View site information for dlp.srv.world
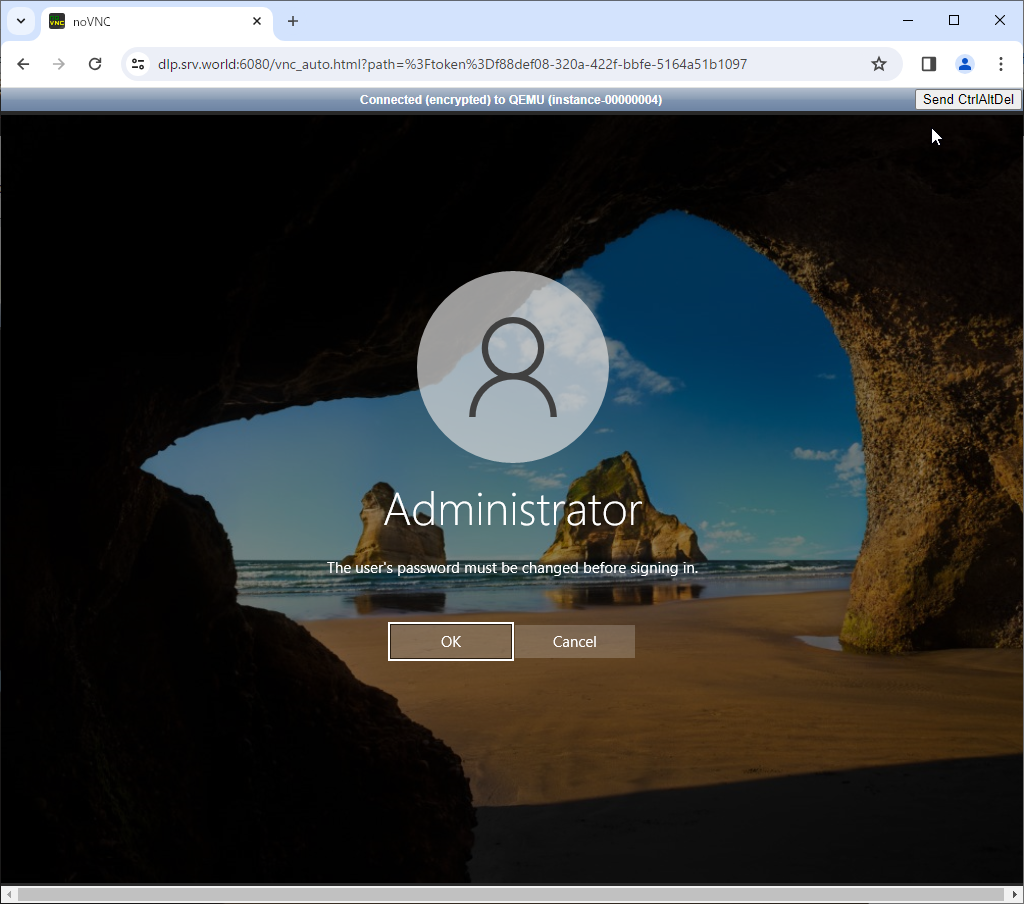This screenshot has width=1024, height=904. (x=139, y=64)
